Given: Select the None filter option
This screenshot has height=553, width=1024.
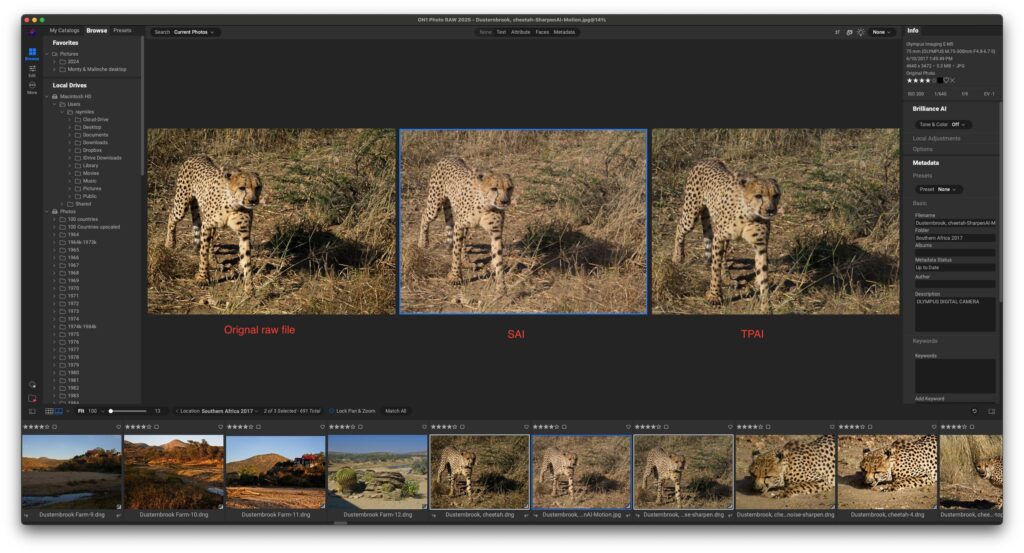Looking at the screenshot, I should (x=485, y=32).
